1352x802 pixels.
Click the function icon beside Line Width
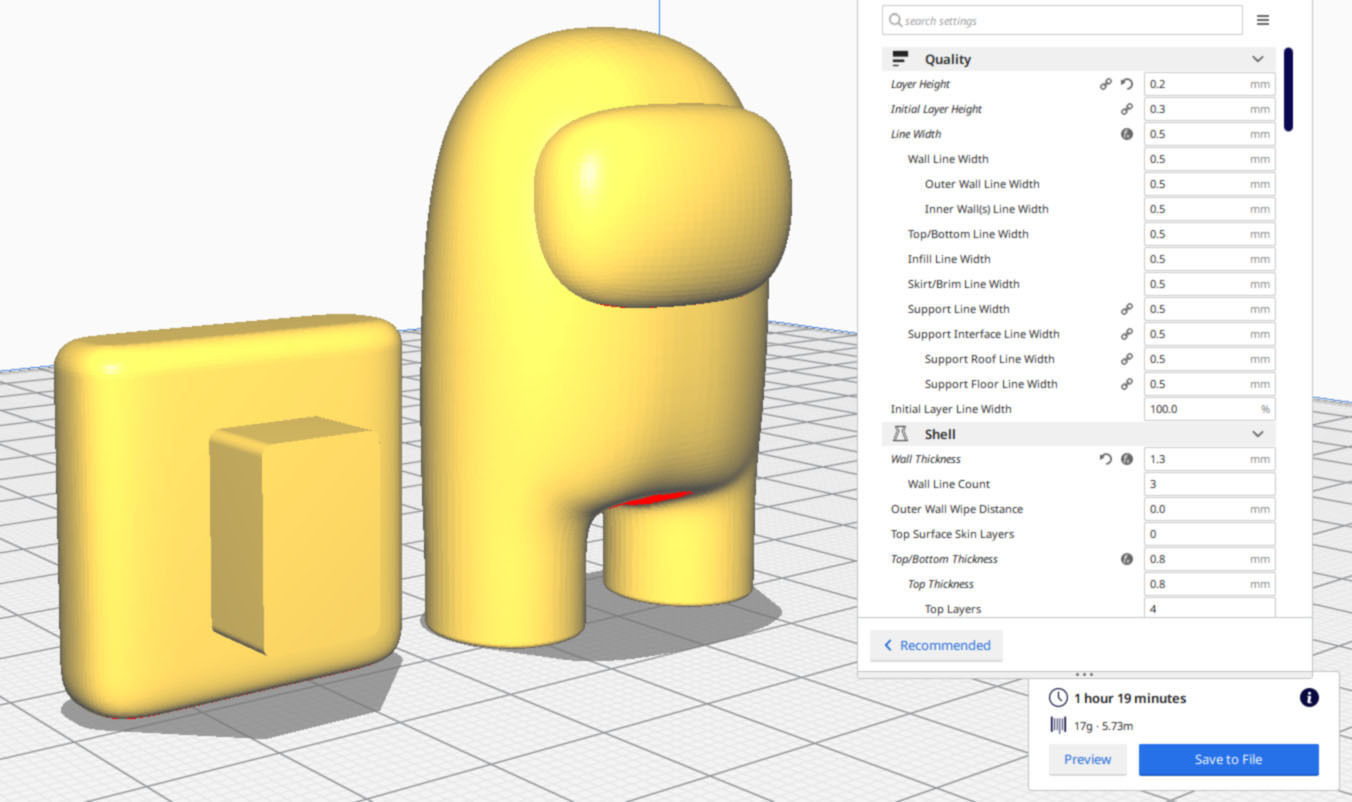(1127, 134)
